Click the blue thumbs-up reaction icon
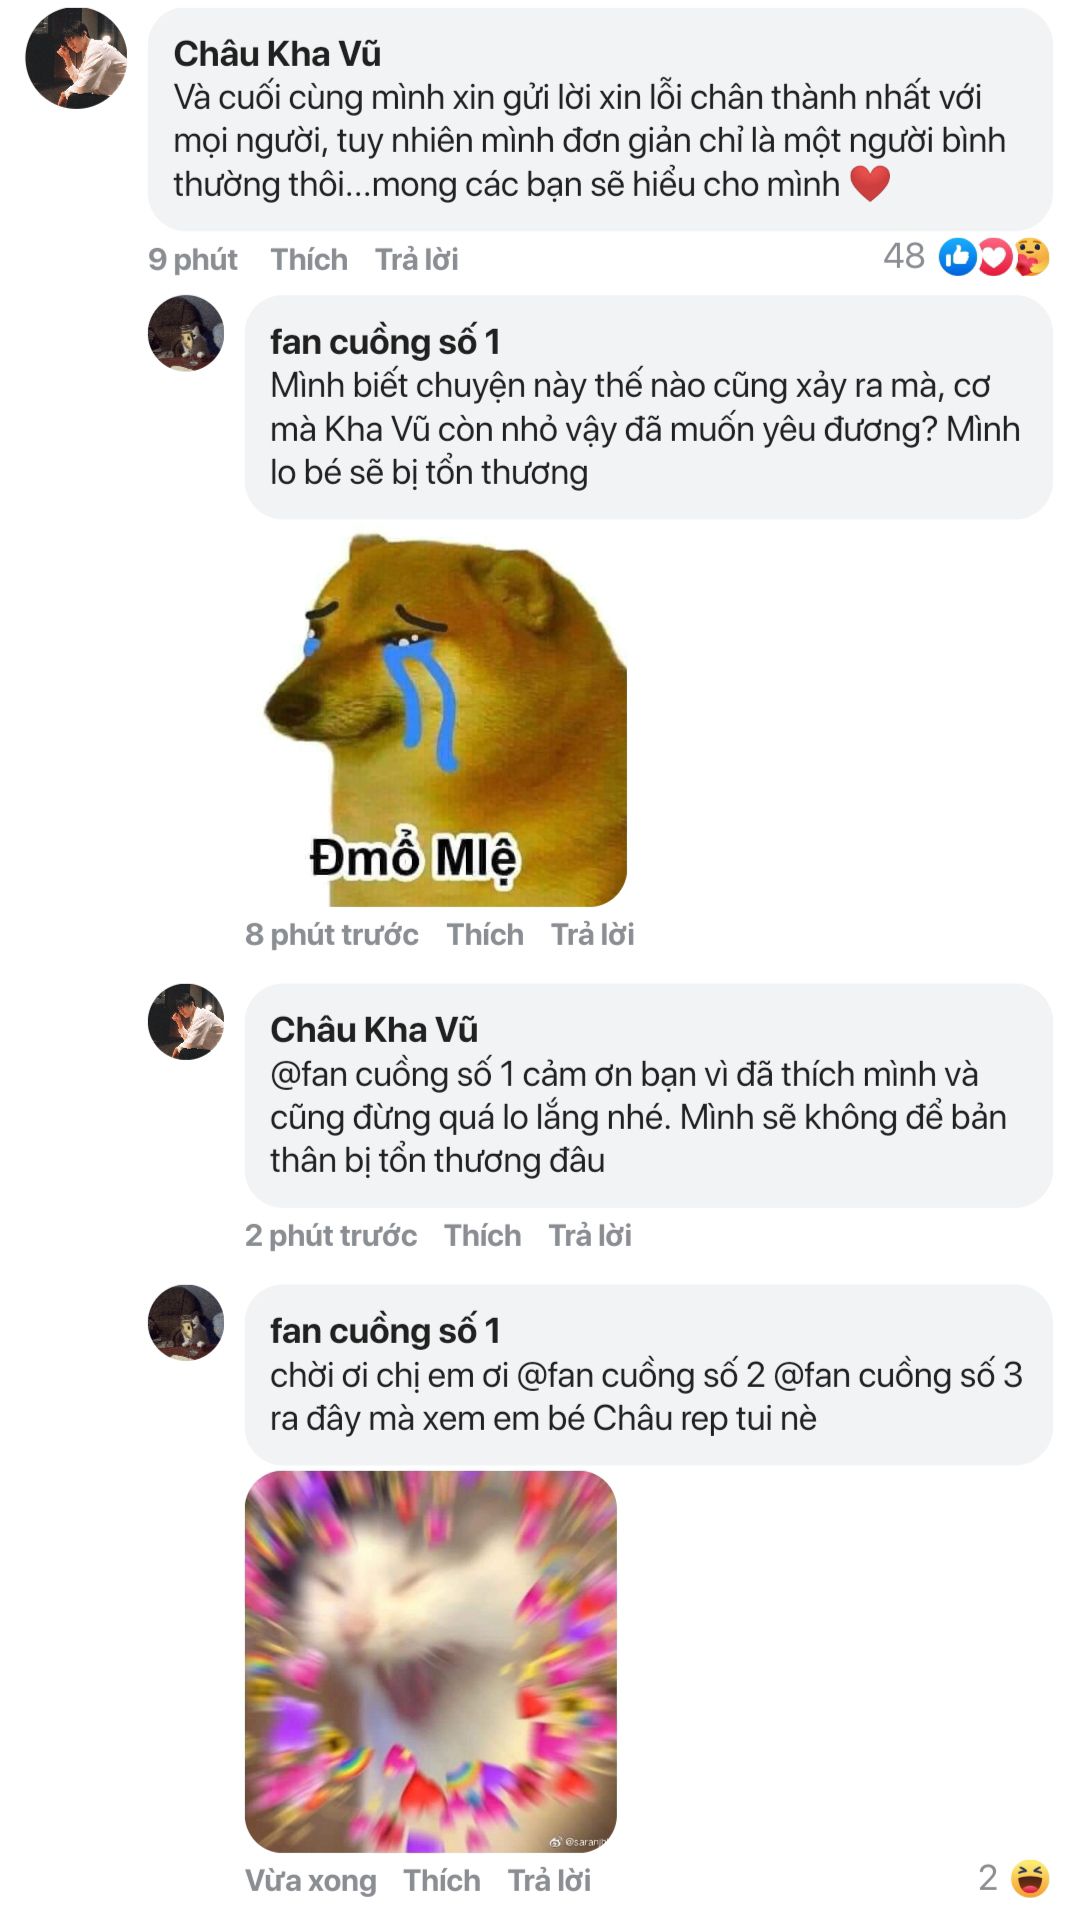 pos(957,258)
